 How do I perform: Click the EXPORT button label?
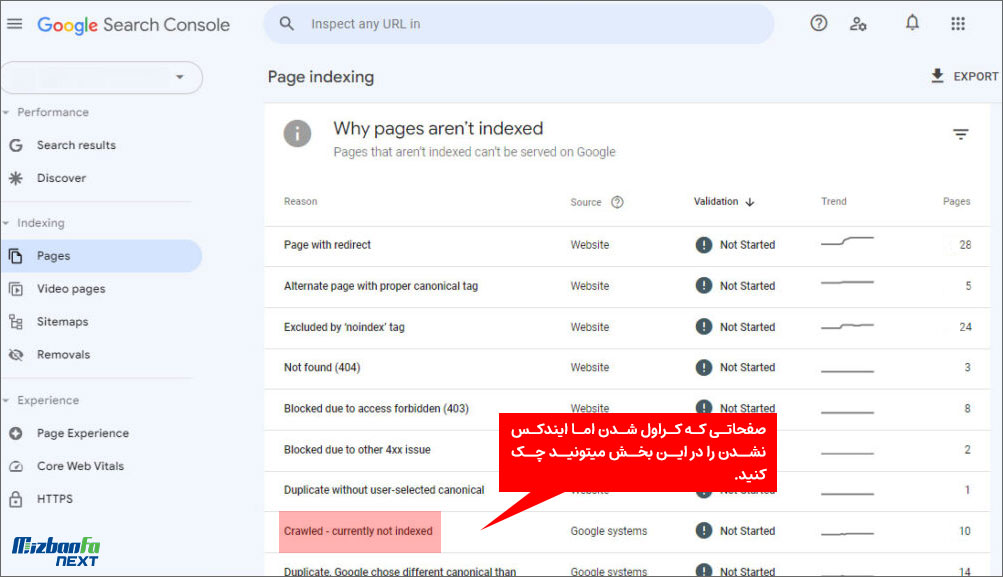pos(975,76)
